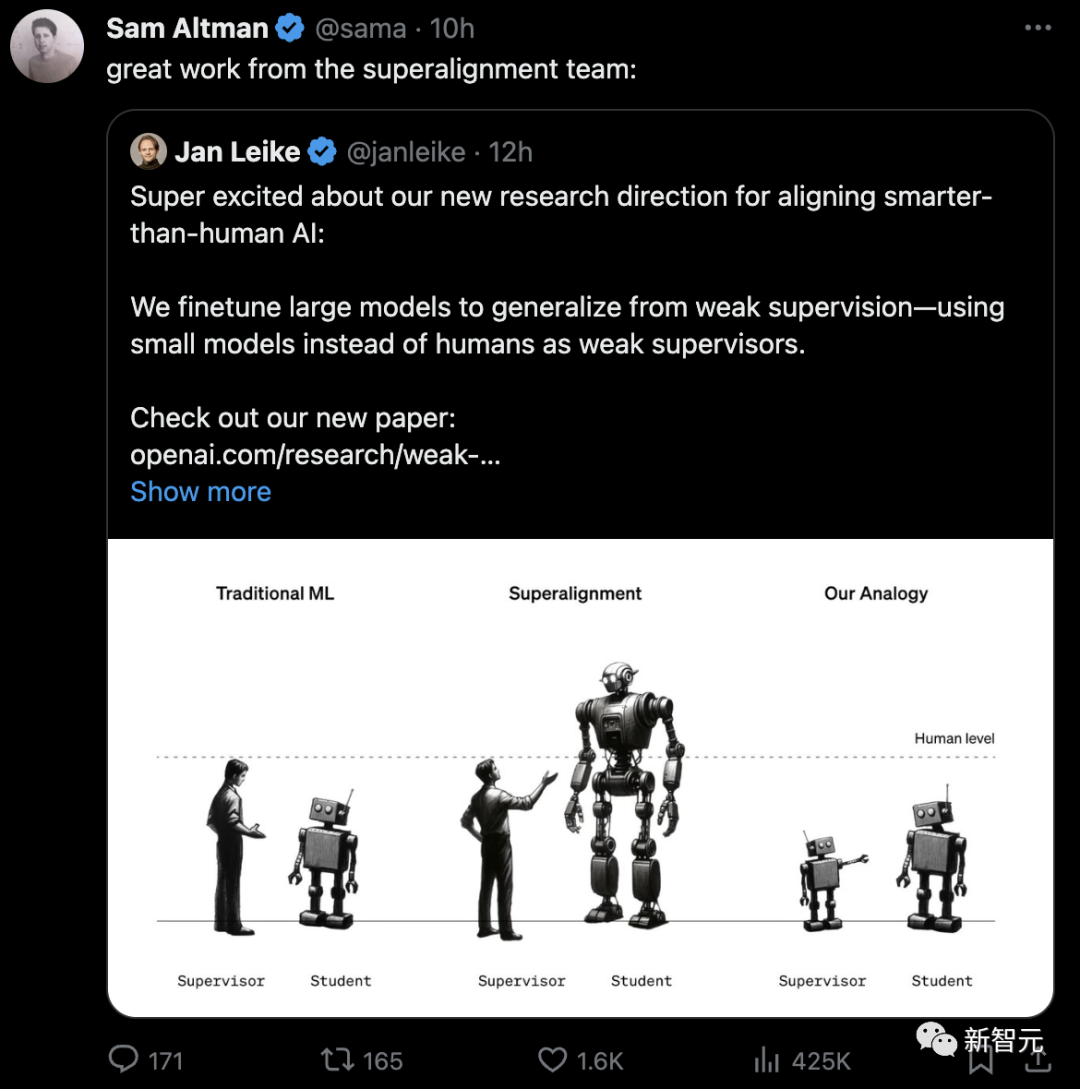
Task: Like the tweet with the heart icon
Action: 552,1059
